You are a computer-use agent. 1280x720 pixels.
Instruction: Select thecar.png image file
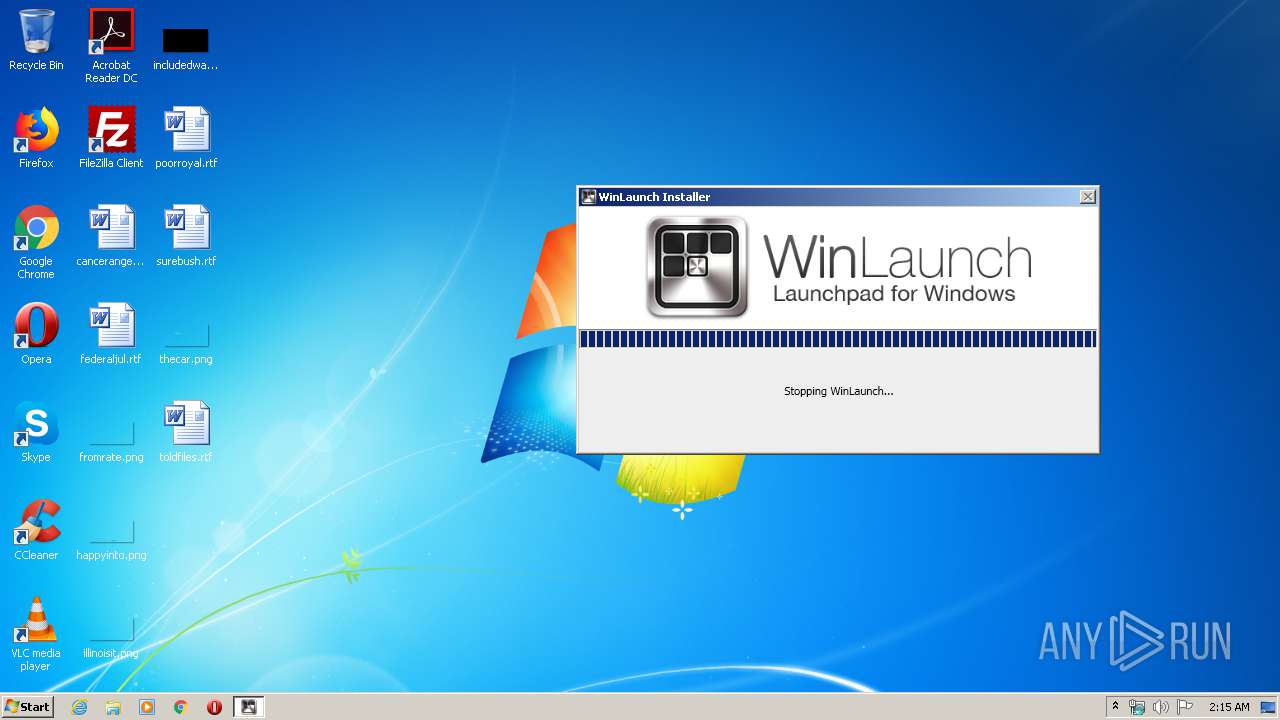point(186,343)
